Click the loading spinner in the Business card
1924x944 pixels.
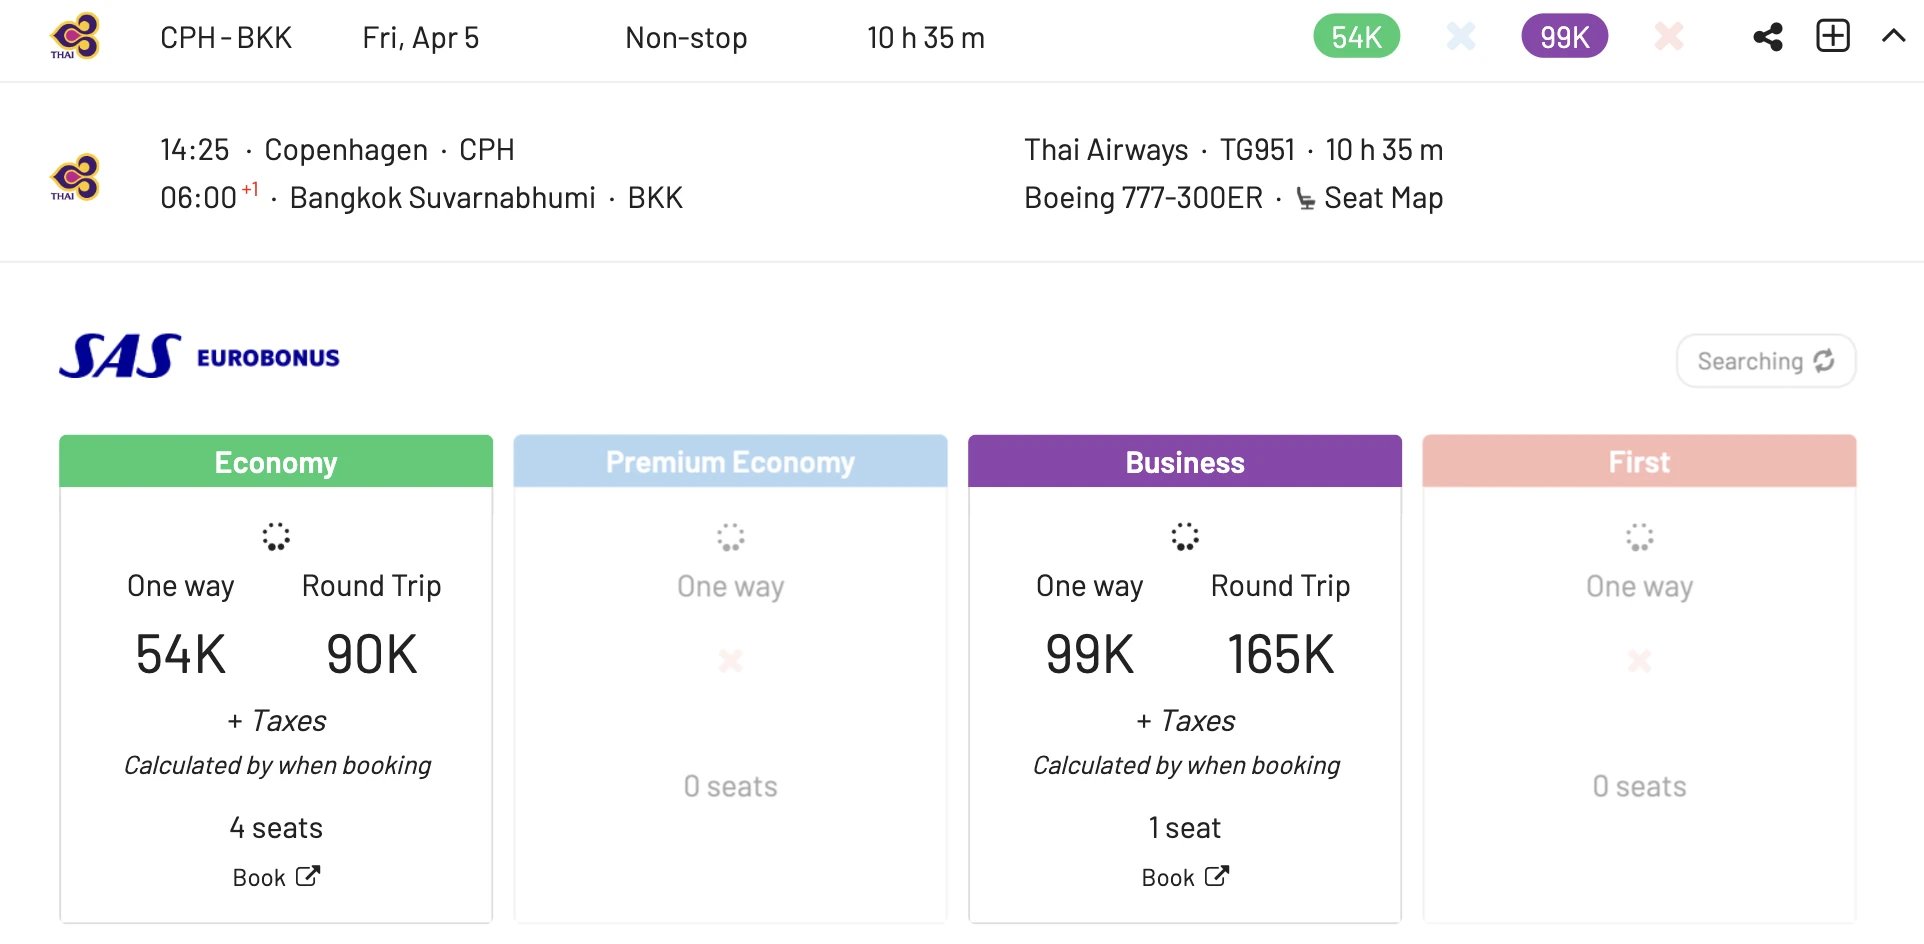(1185, 537)
